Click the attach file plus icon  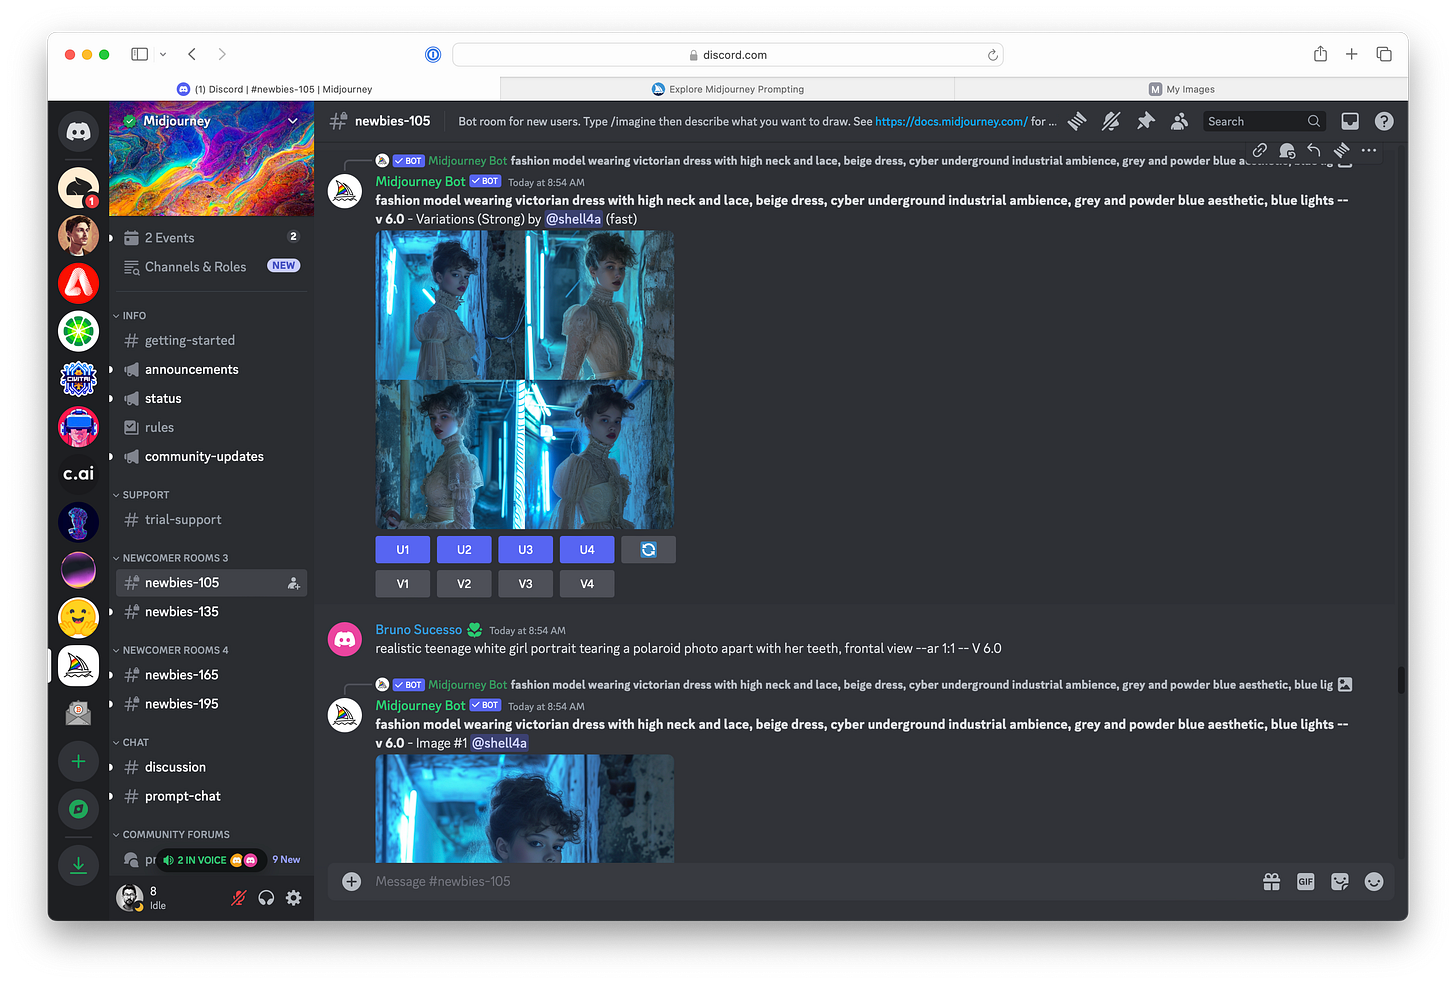pyautogui.click(x=351, y=881)
